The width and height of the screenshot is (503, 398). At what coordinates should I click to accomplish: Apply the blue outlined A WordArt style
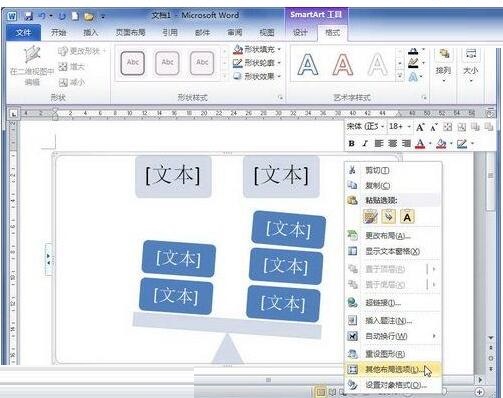[x=308, y=64]
